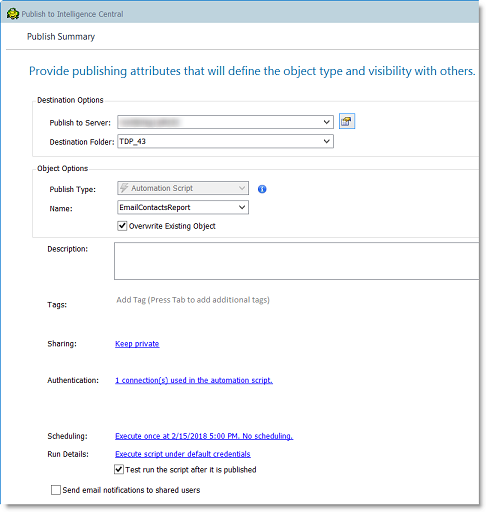Toggle the Overwrite Existing Object checkbox
Viewport: 486px width, 512px height.
coord(122,226)
